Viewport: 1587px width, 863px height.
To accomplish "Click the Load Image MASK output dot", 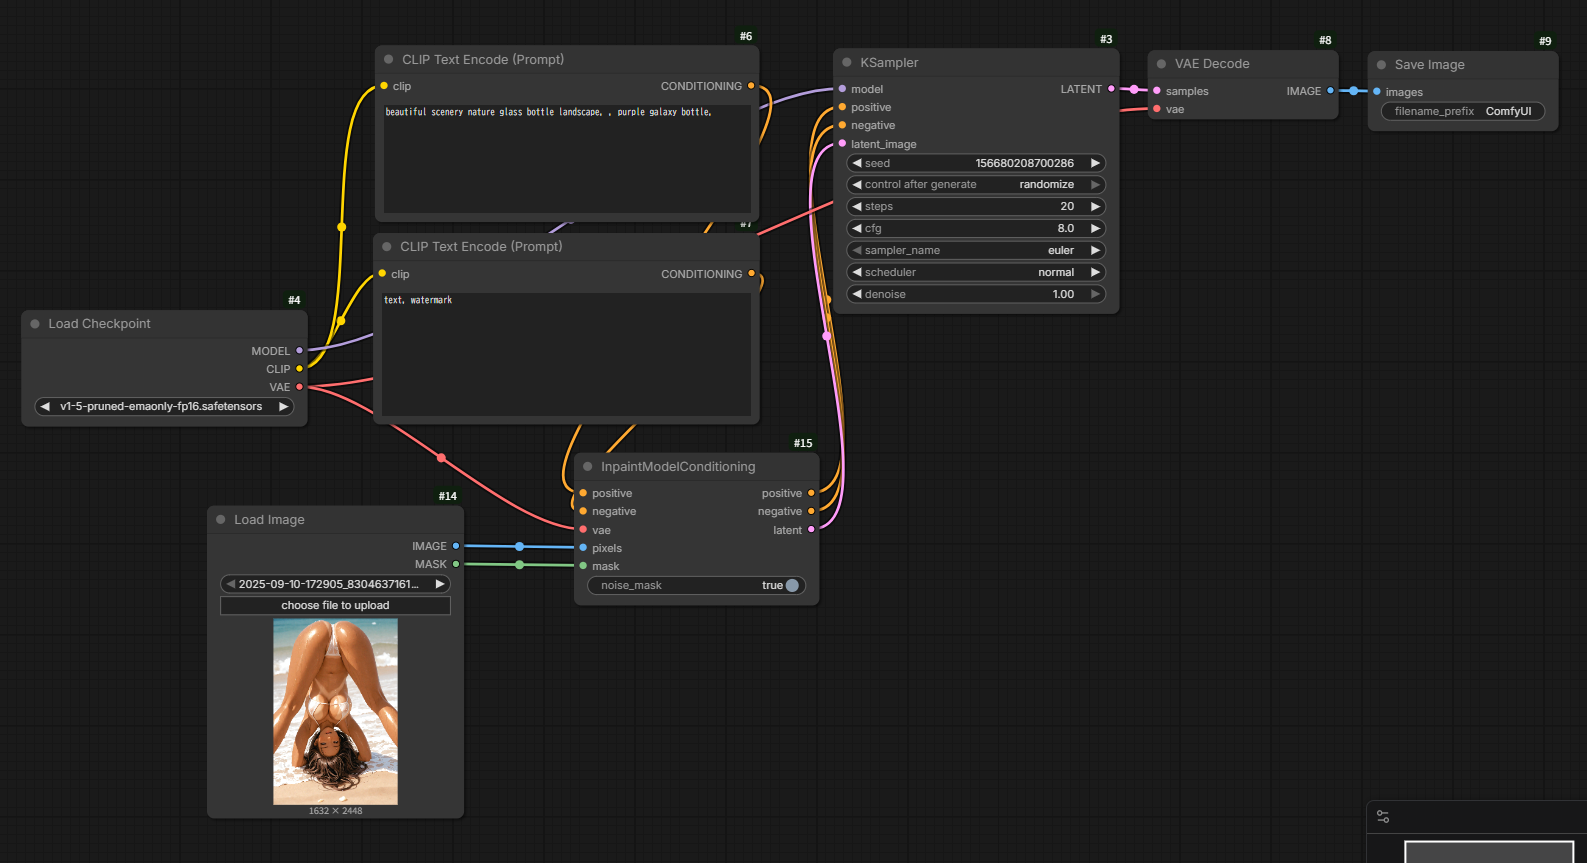I will coord(456,564).
